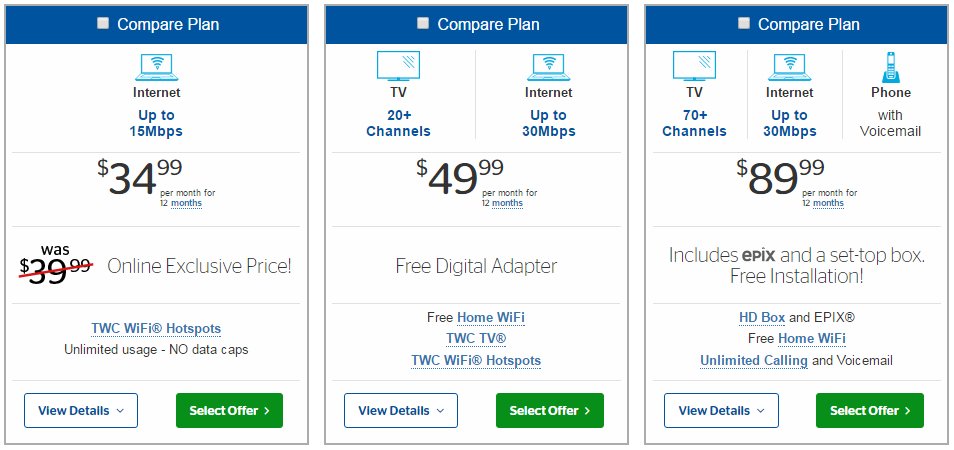Expand View Details for the Internet-only plan
Image resolution: width=954 pixels, height=450 pixels.
(81, 410)
